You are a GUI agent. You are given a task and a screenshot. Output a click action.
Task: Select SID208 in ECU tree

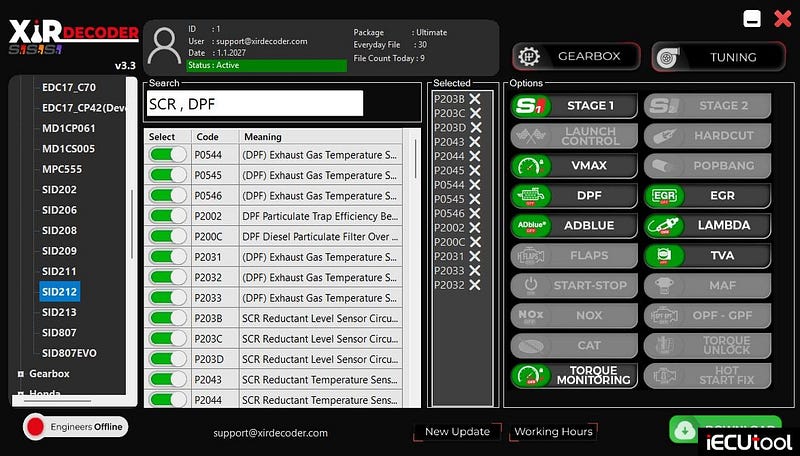[59, 230]
